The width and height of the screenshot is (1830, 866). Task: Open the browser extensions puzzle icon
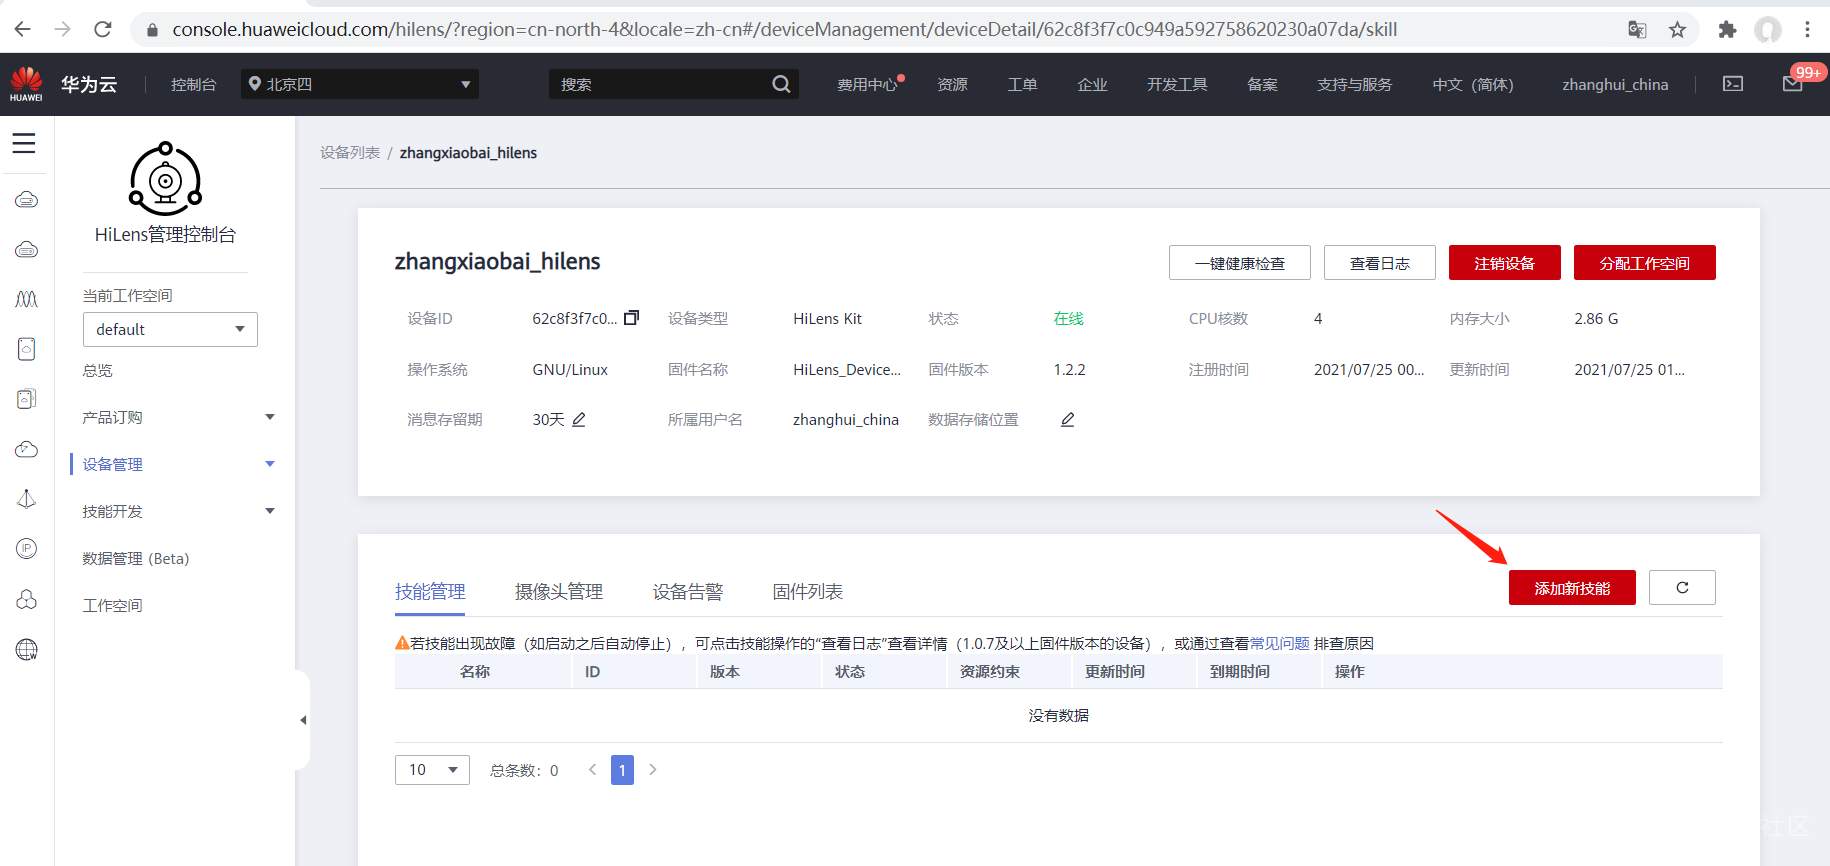tap(1727, 30)
